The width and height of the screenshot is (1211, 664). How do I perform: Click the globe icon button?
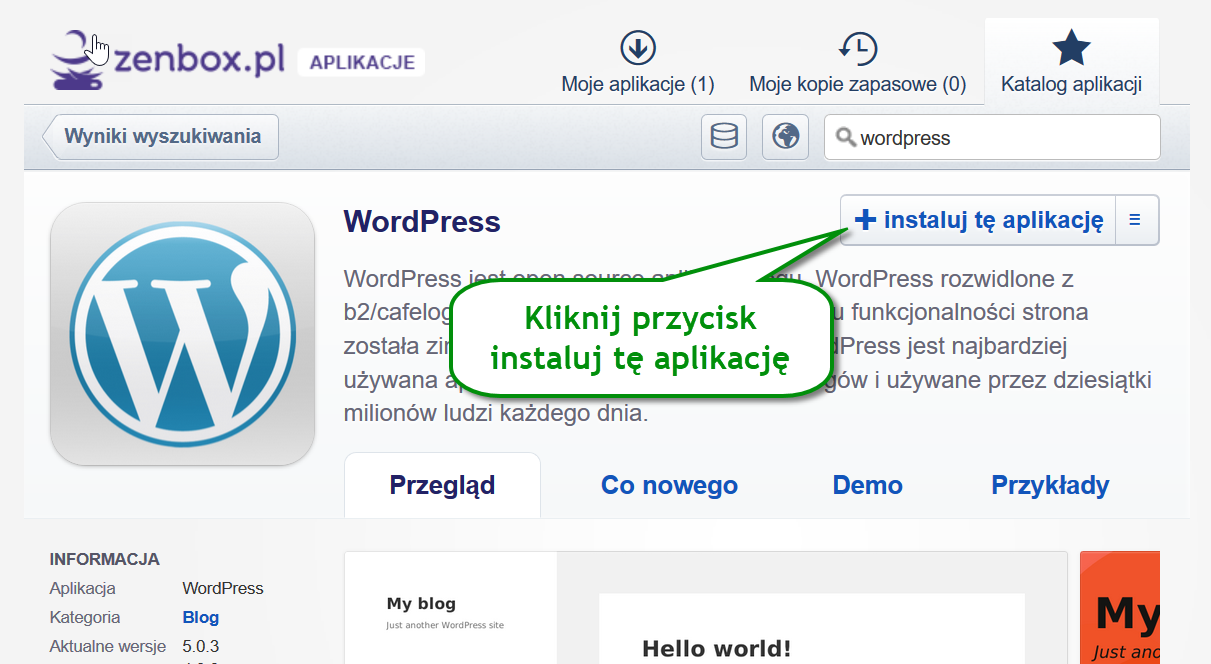[785, 137]
